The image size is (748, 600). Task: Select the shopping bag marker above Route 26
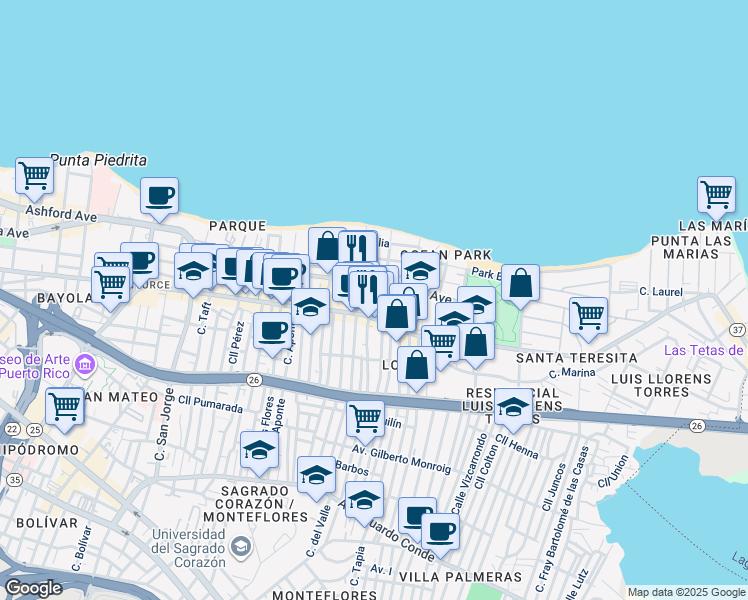coord(417,365)
